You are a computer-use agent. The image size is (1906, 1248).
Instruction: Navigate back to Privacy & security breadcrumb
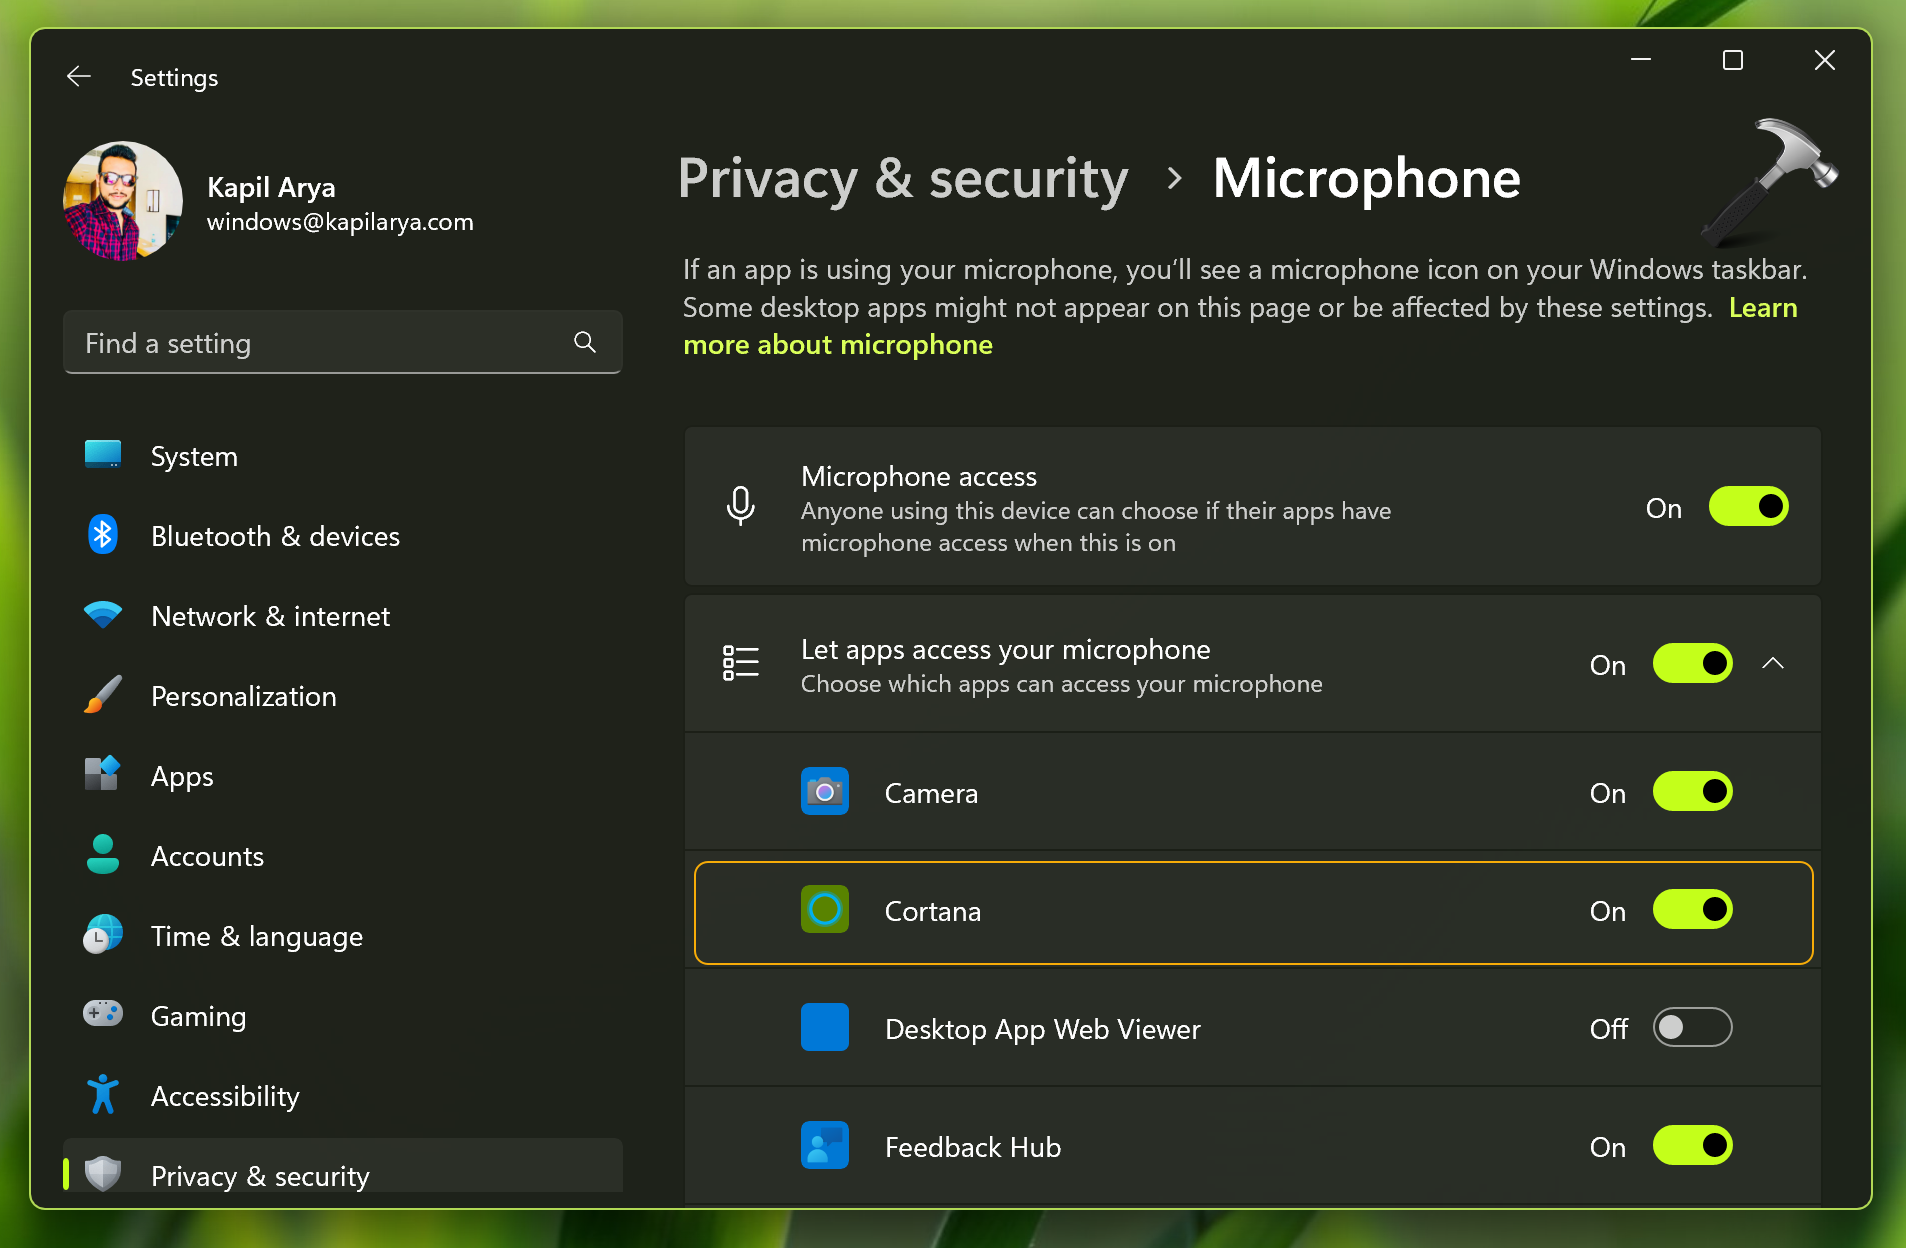tap(903, 179)
